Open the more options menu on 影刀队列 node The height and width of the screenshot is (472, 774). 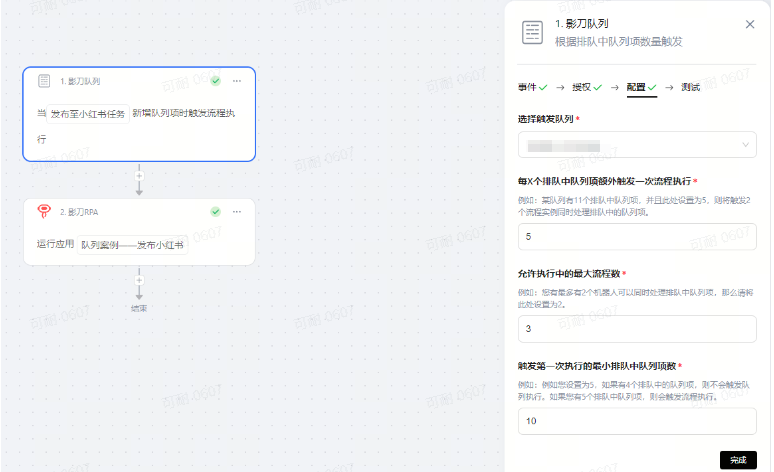click(x=237, y=81)
